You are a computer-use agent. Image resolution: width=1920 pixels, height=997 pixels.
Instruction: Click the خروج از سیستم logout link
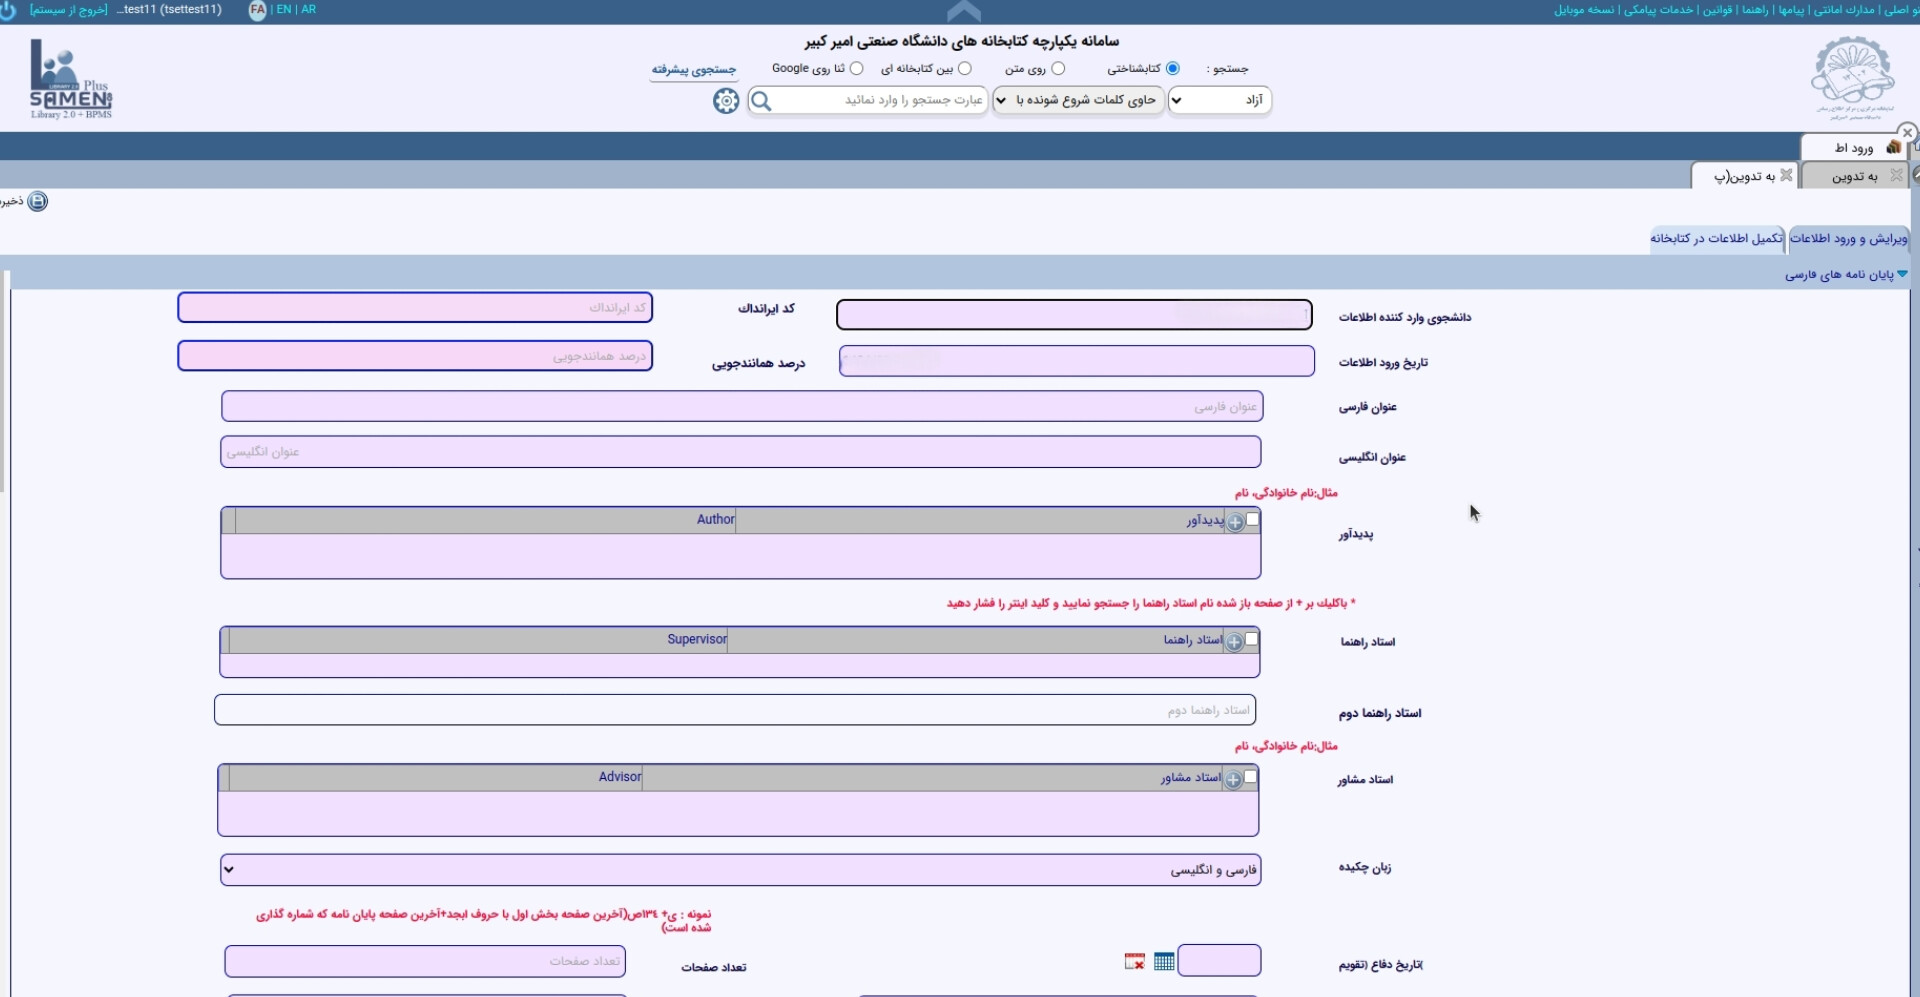click(x=69, y=10)
